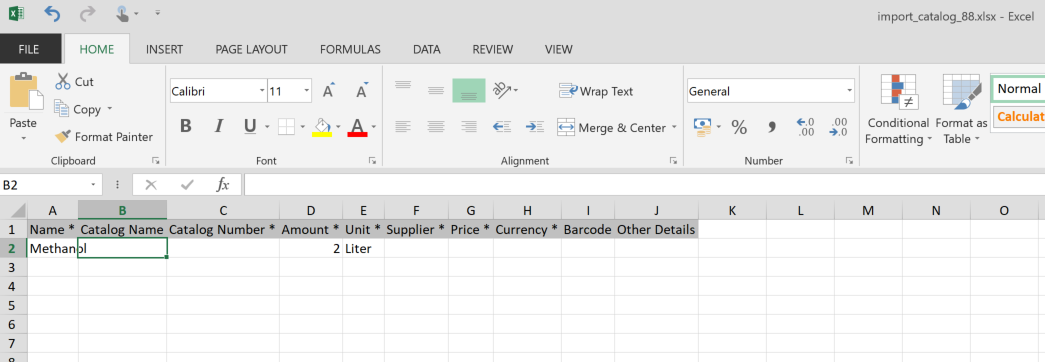Viewport: 1045px width, 362px height.
Task: Open the Insert Function fx button
Action: tap(223, 185)
